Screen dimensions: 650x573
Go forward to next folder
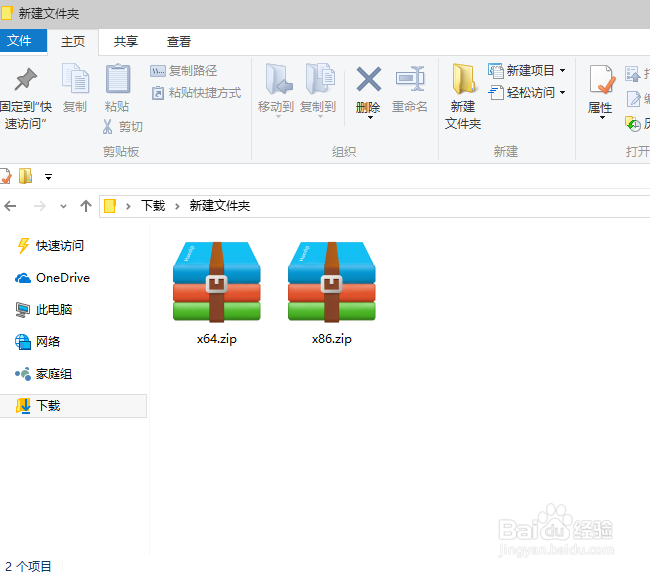[40, 206]
